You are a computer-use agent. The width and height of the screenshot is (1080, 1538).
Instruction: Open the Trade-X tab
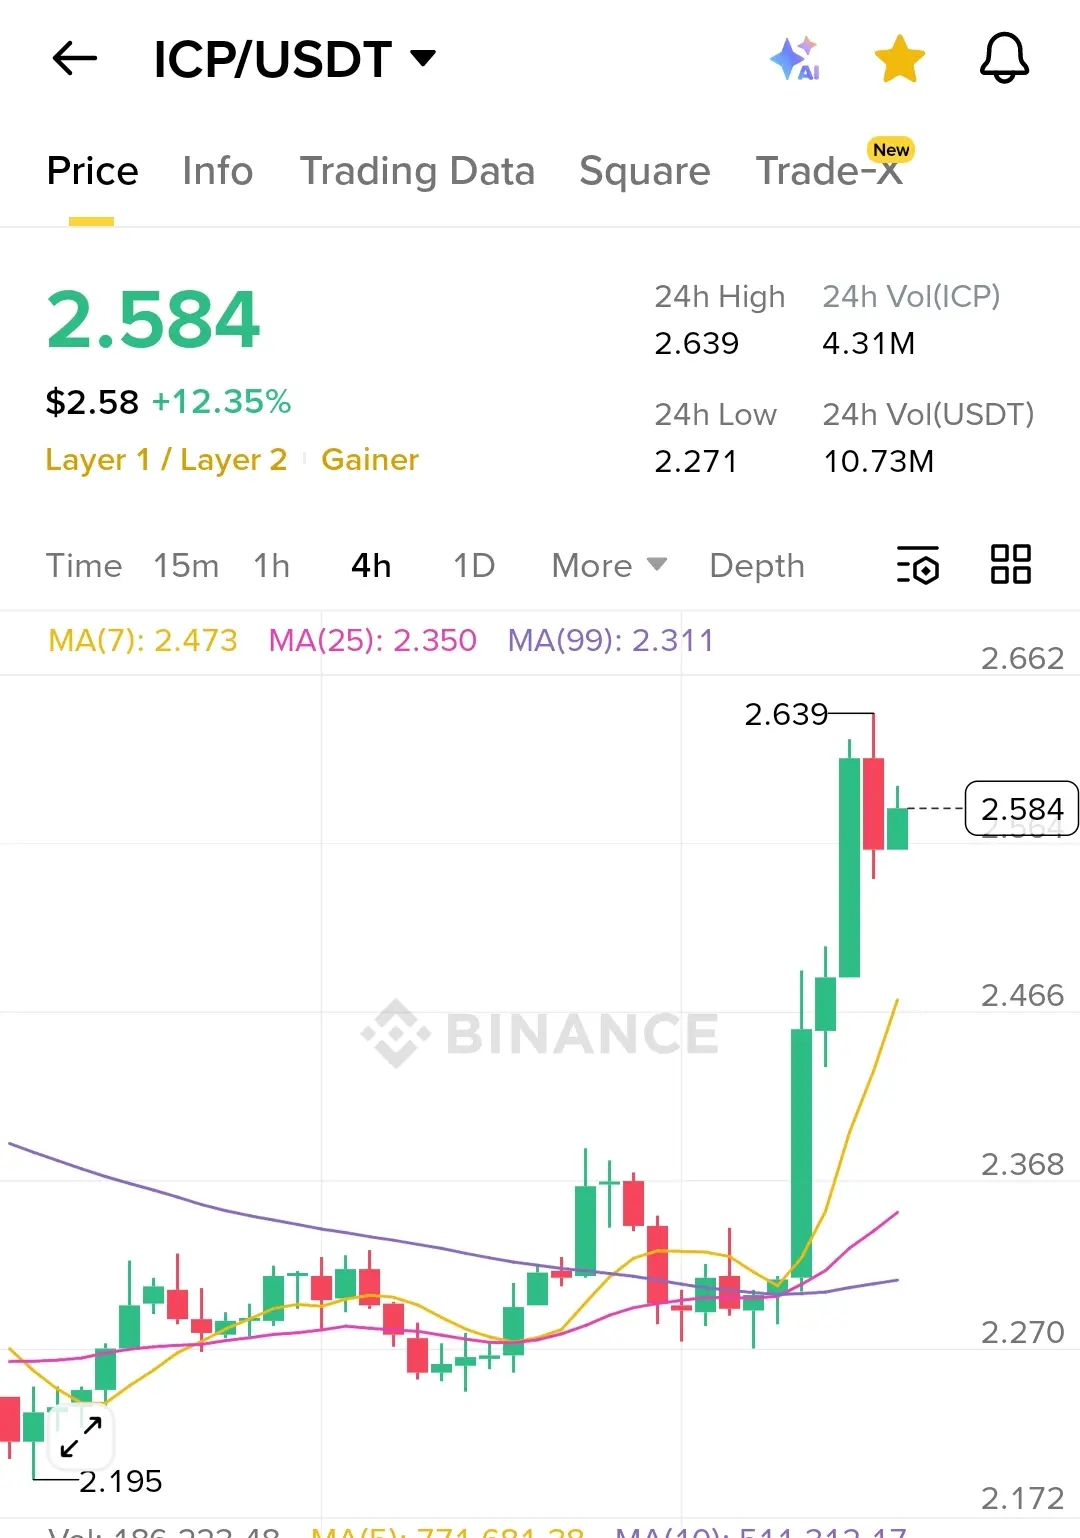tap(829, 171)
